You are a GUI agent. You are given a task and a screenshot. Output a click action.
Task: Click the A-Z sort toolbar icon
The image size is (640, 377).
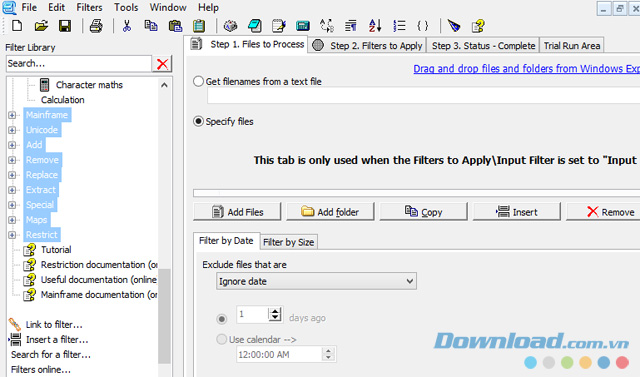point(375,26)
